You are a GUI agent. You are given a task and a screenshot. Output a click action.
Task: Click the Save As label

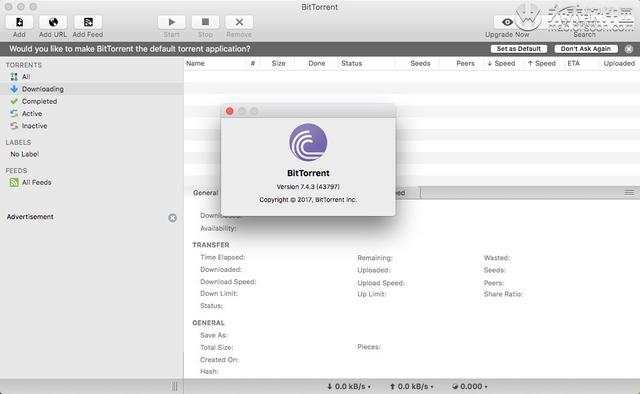[214, 335]
